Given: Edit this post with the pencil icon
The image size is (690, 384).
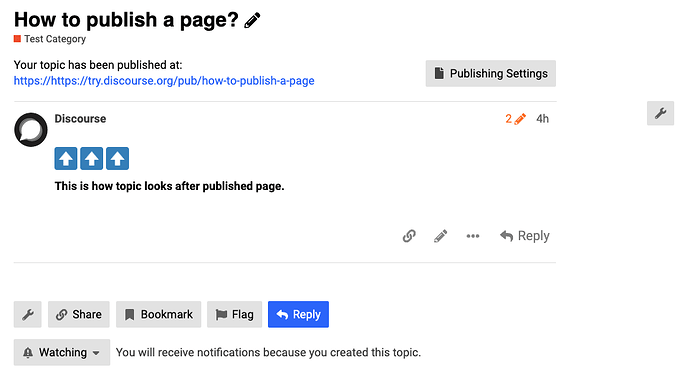Looking at the screenshot, I should pos(440,236).
